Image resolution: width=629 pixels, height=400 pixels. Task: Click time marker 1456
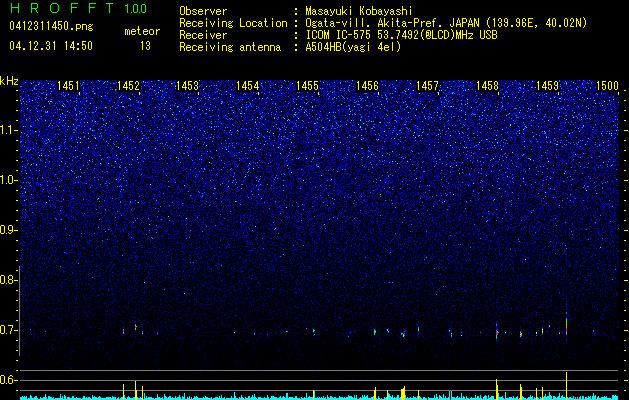coord(367,86)
